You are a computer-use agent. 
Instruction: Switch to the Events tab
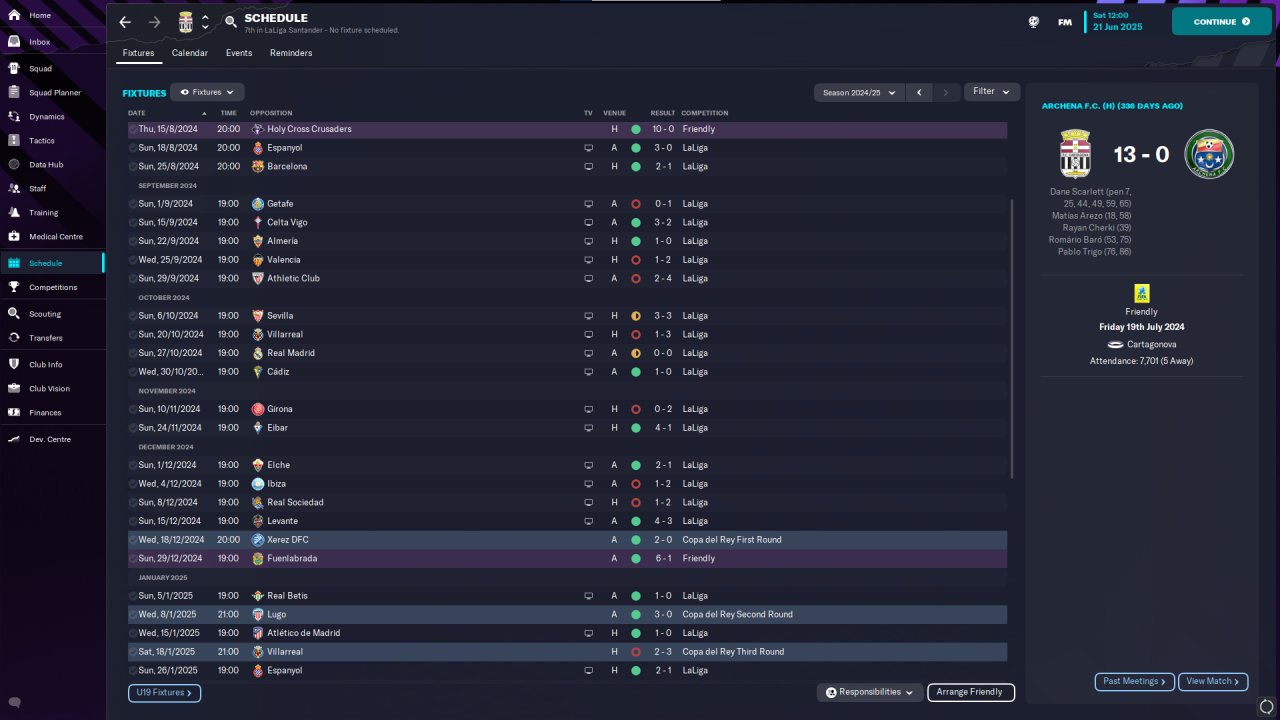pyautogui.click(x=239, y=53)
